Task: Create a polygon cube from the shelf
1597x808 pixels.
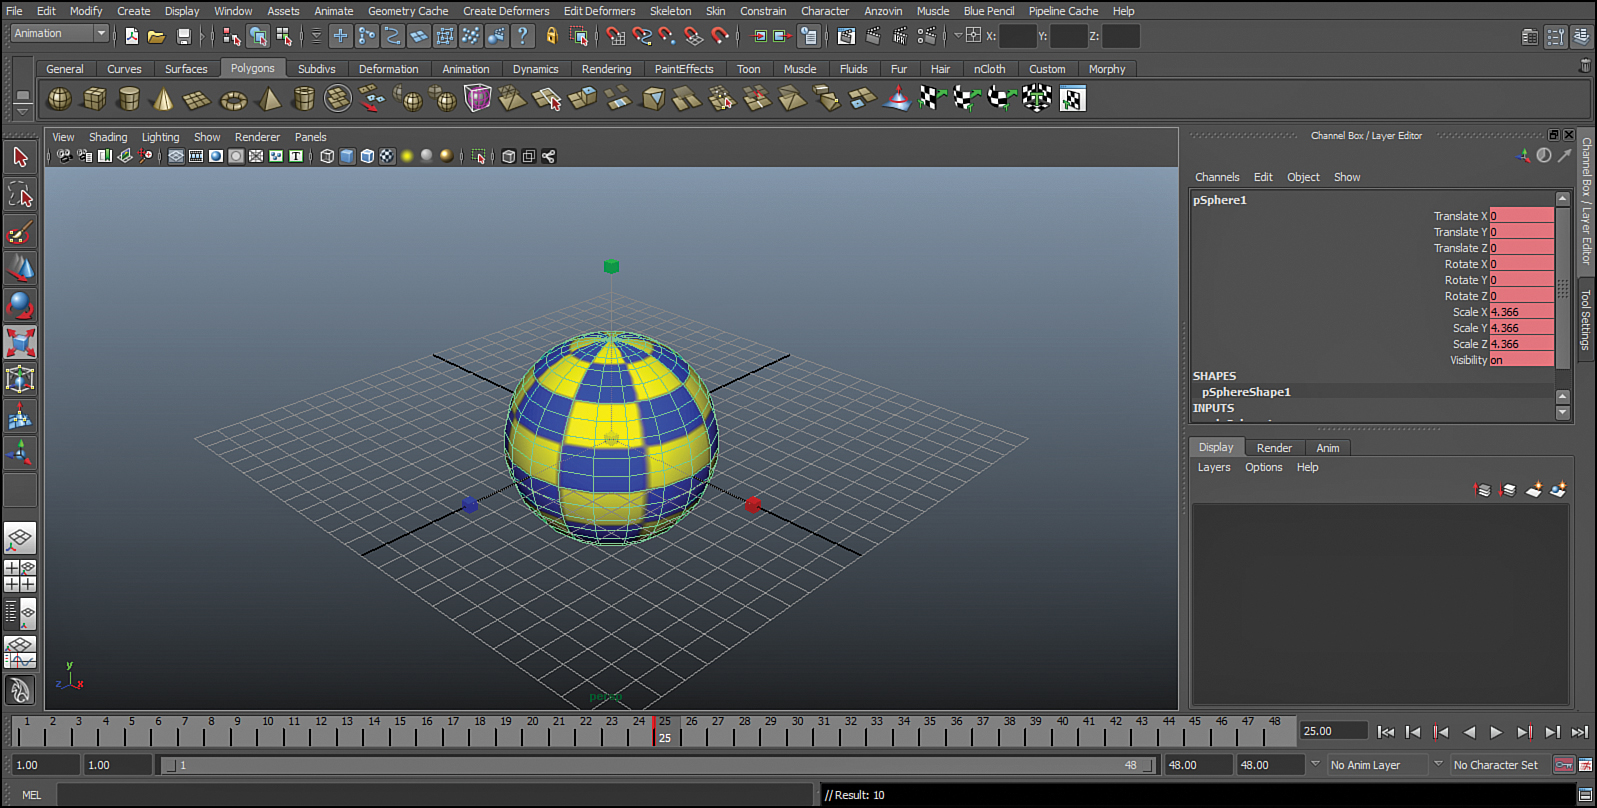Action: tap(95, 99)
